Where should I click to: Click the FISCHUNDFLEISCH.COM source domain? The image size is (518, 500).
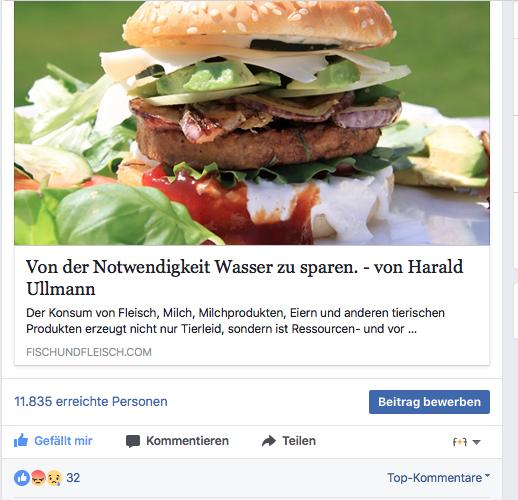[89, 352]
